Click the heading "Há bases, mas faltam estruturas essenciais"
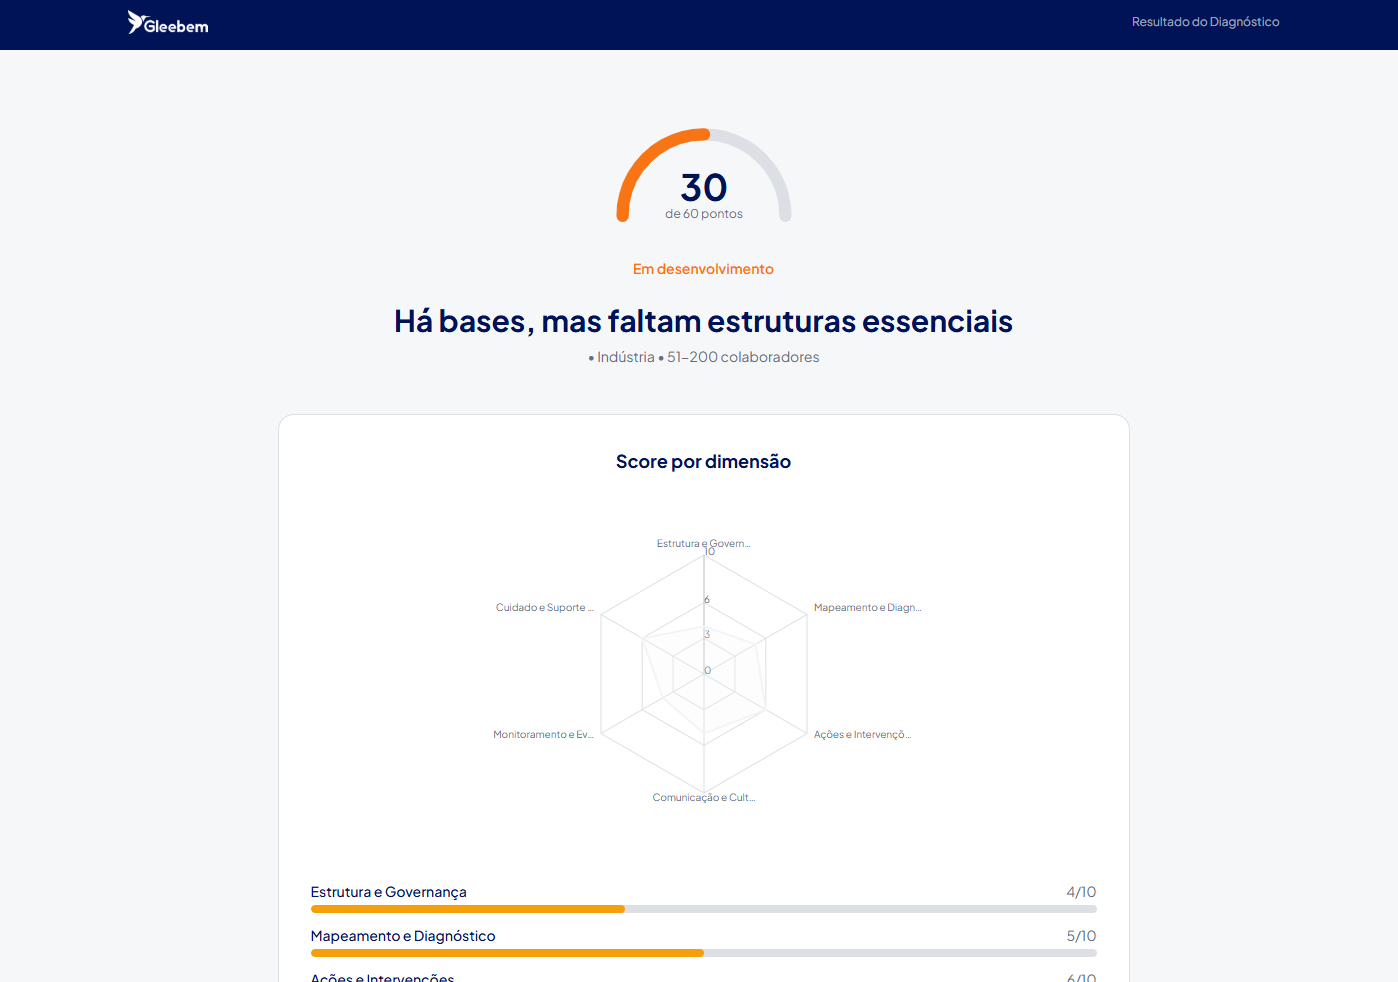This screenshot has width=1398, height=982. click(x=703, y=321)
